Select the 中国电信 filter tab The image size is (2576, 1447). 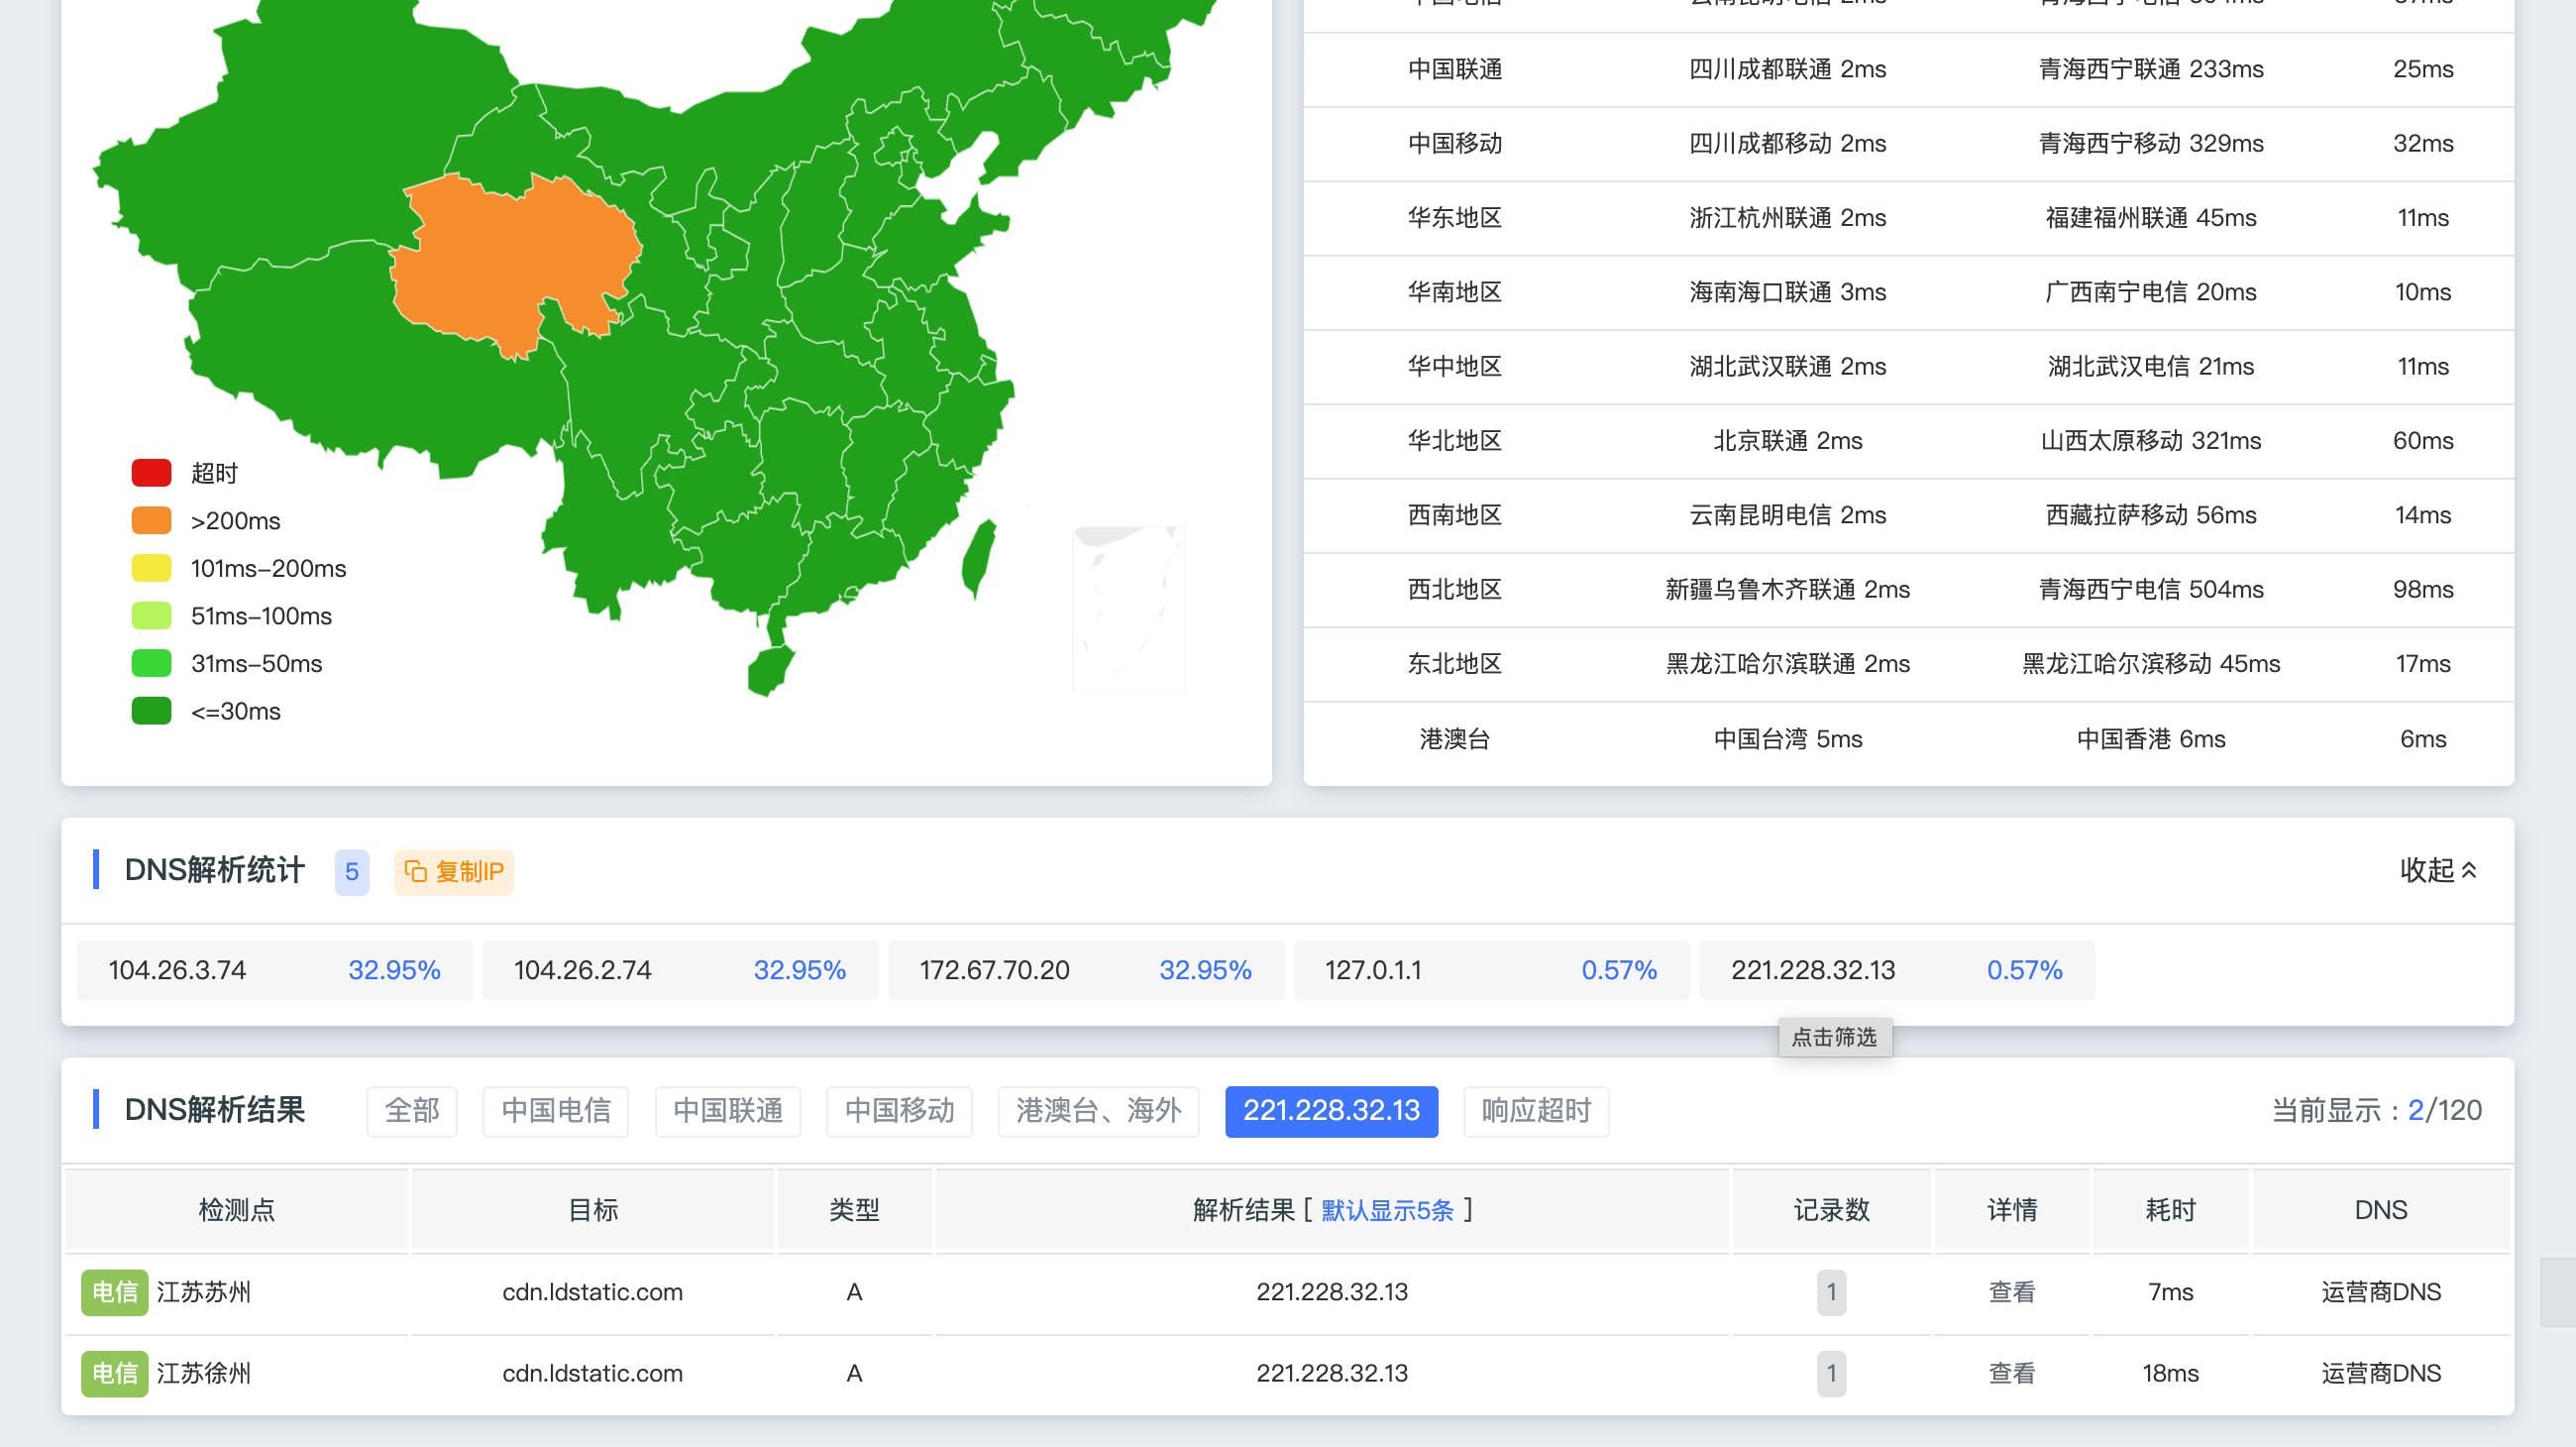(x=556, y=1111)
